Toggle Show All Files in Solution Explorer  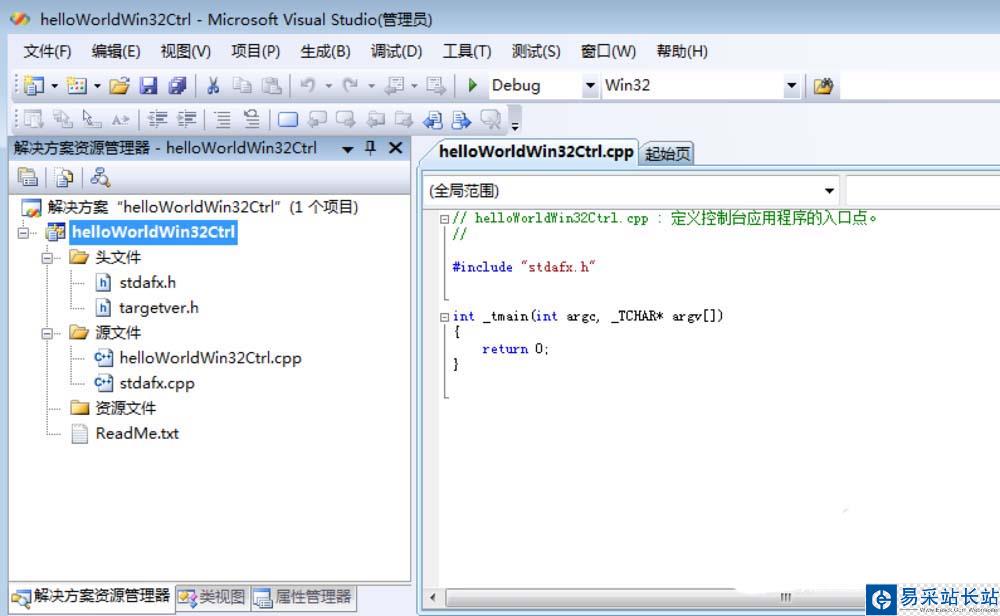click(64, 177)
